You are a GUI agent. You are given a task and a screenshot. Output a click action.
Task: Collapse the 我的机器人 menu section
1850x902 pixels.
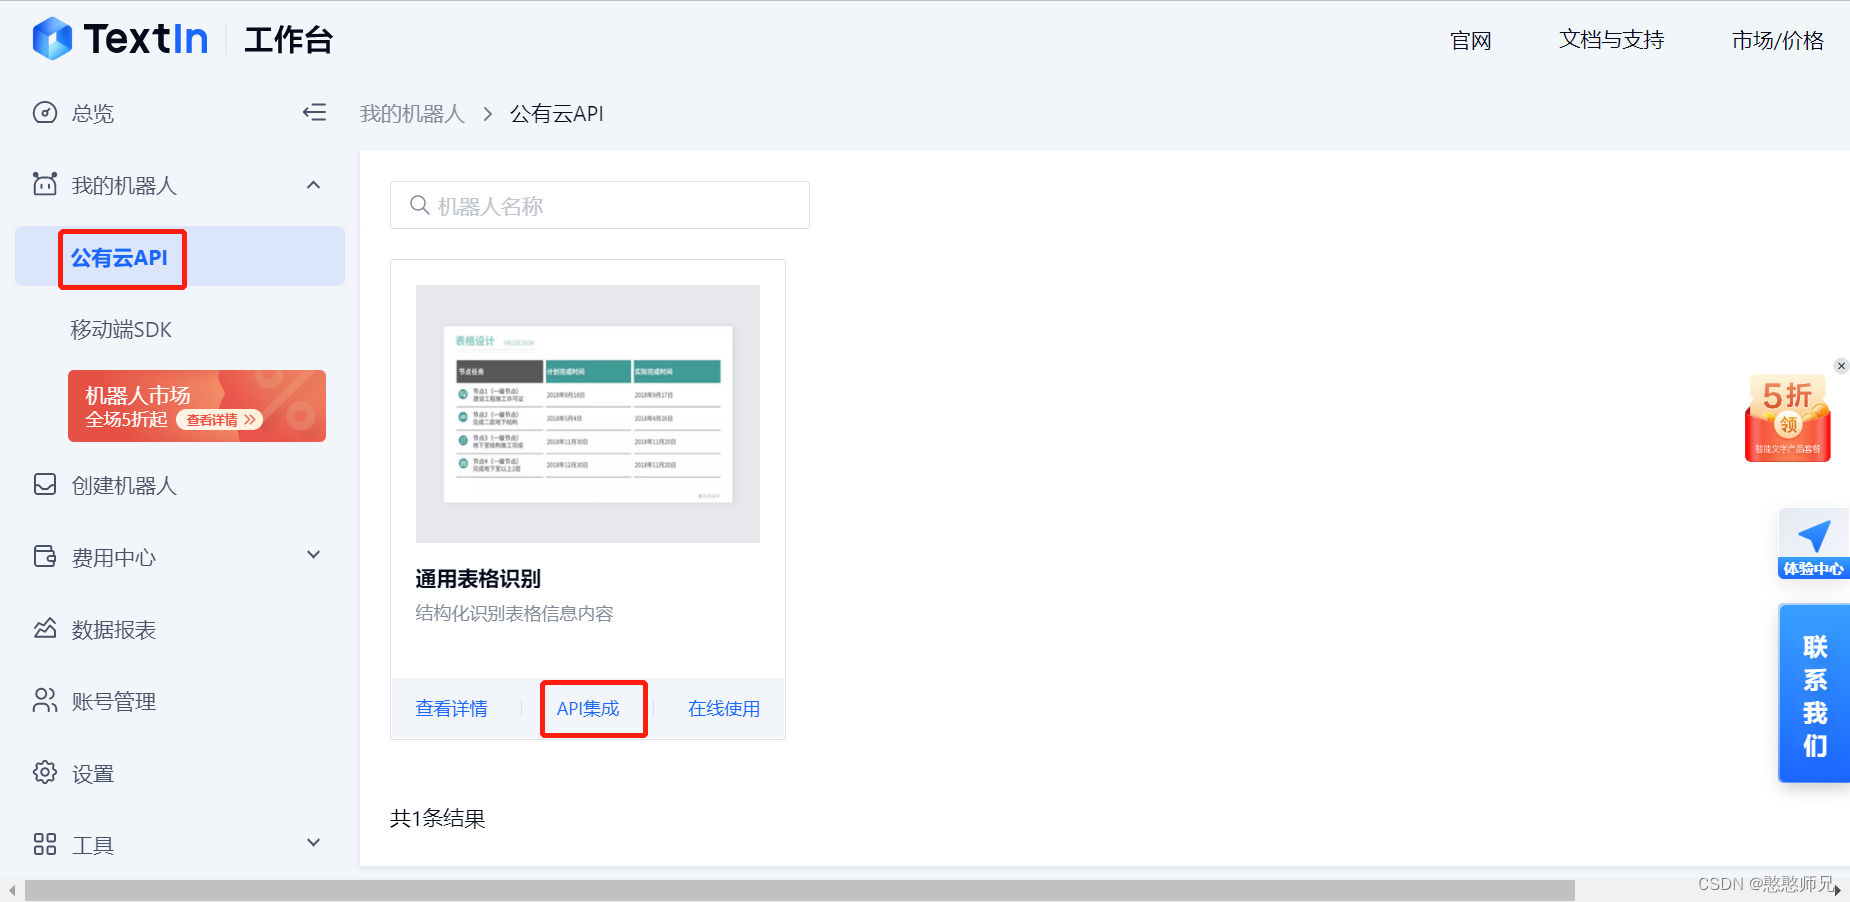pyautogui.click(x=313, y=185)
